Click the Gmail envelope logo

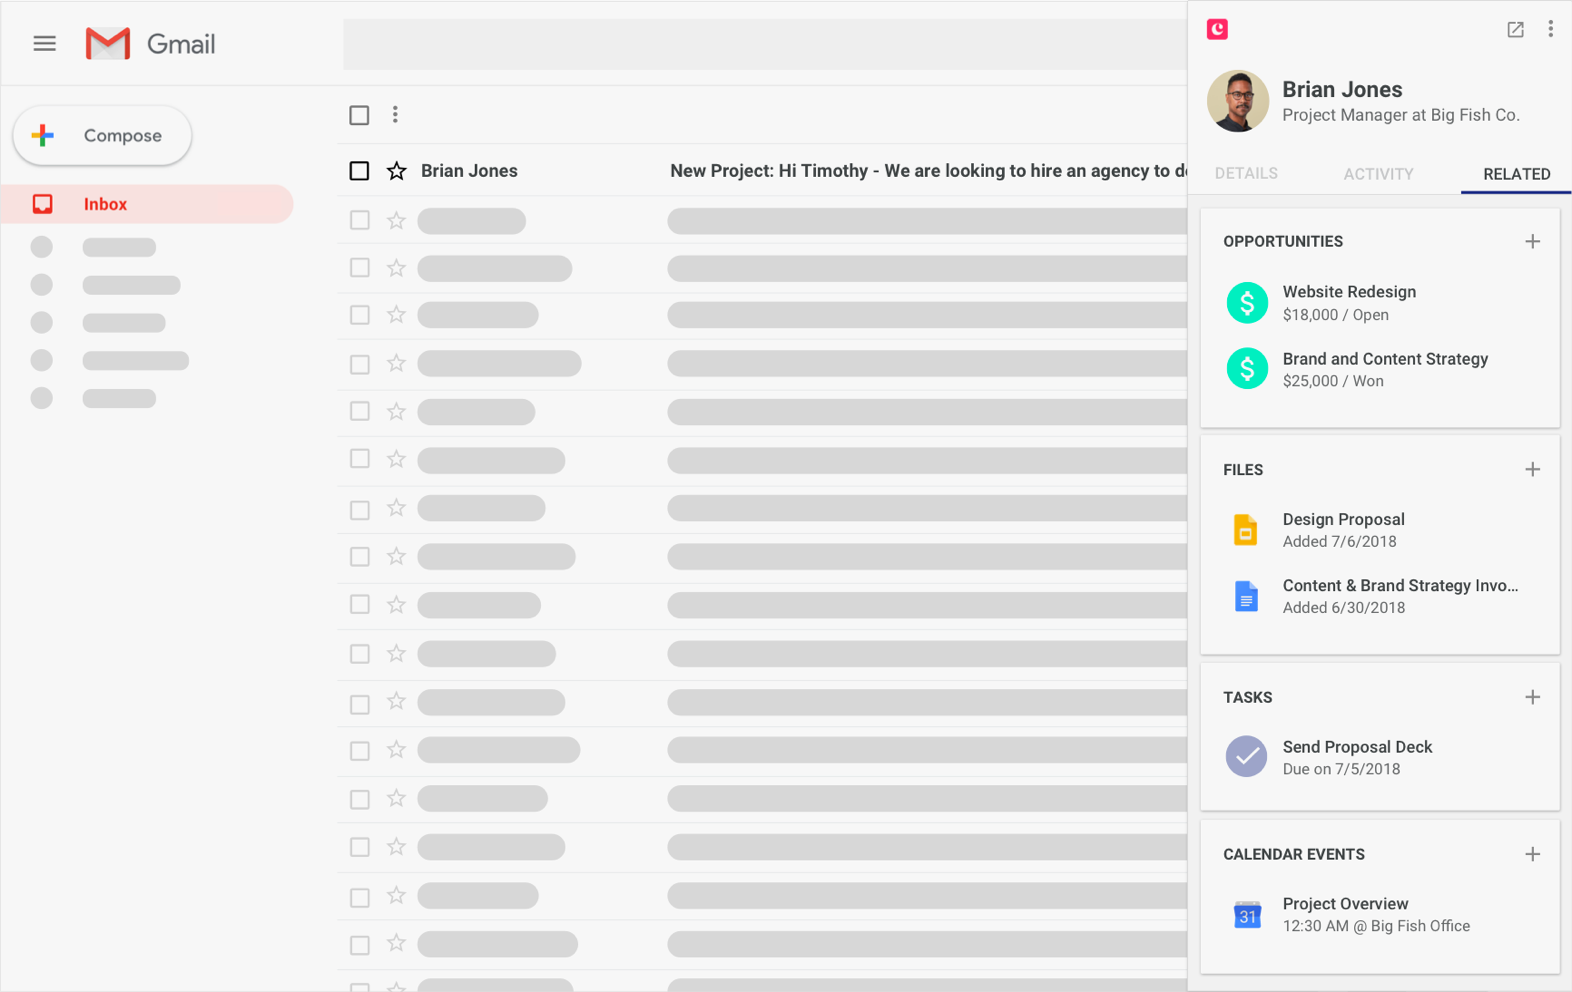(x=108, y=44)
